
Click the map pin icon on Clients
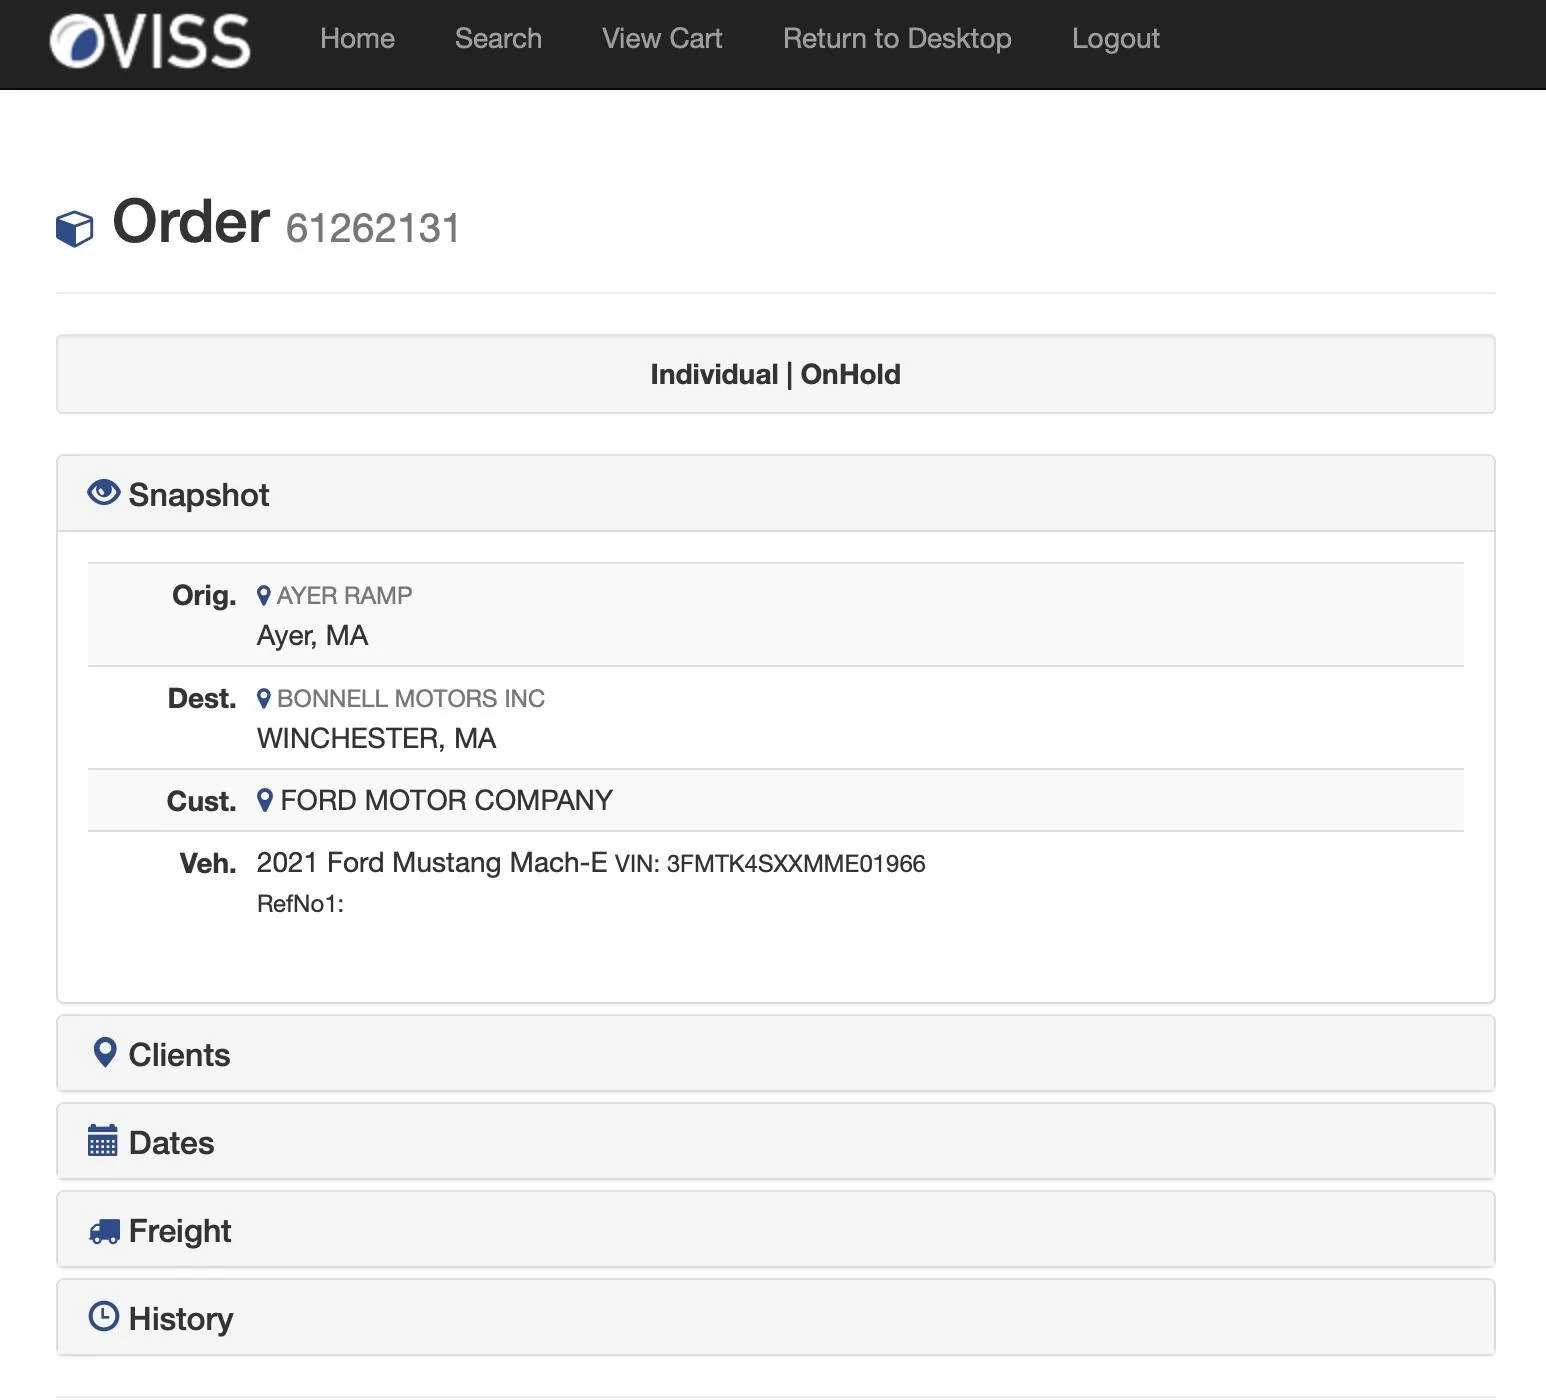tap(104, 1053)
